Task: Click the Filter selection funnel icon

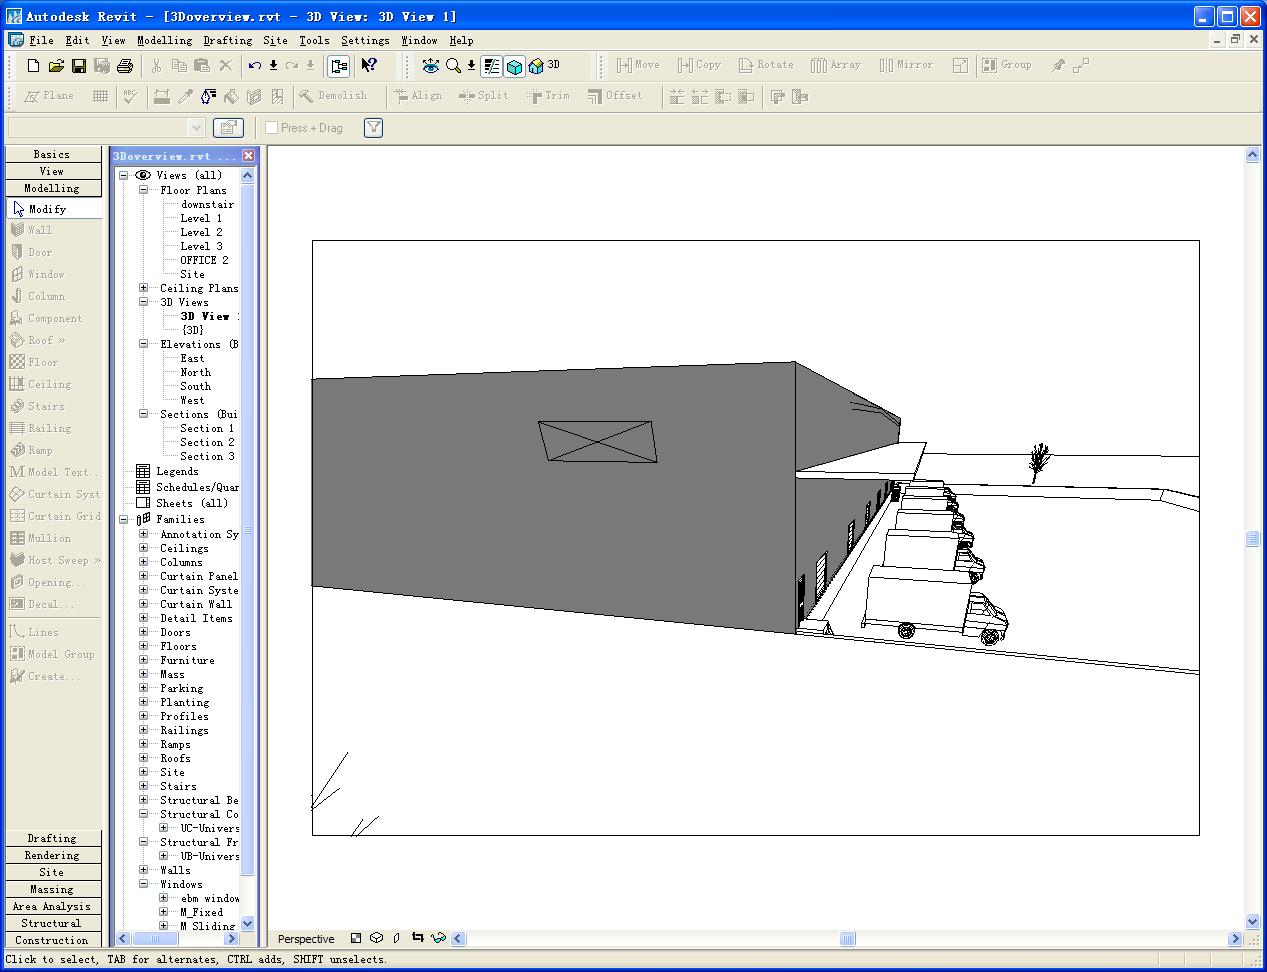Action: click(x=373, y=128)
